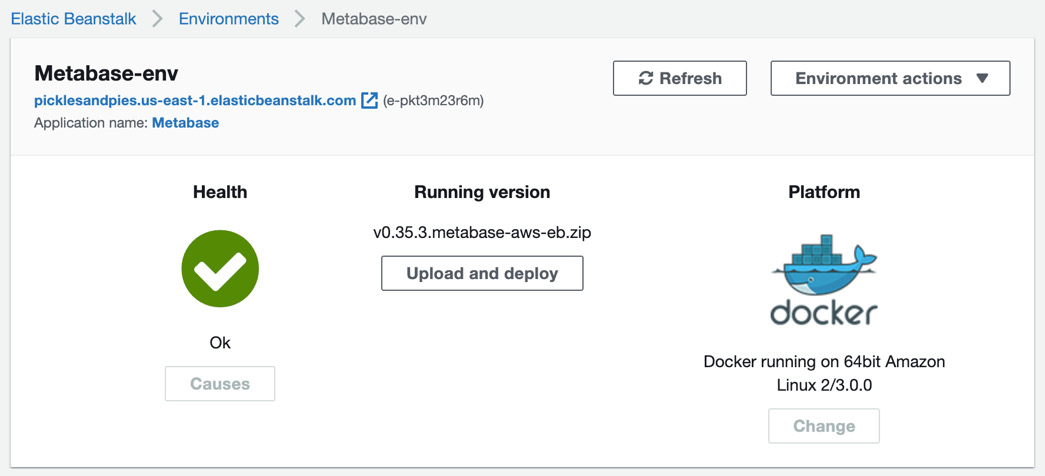Click the Causes button under Health

coord(220,383)
